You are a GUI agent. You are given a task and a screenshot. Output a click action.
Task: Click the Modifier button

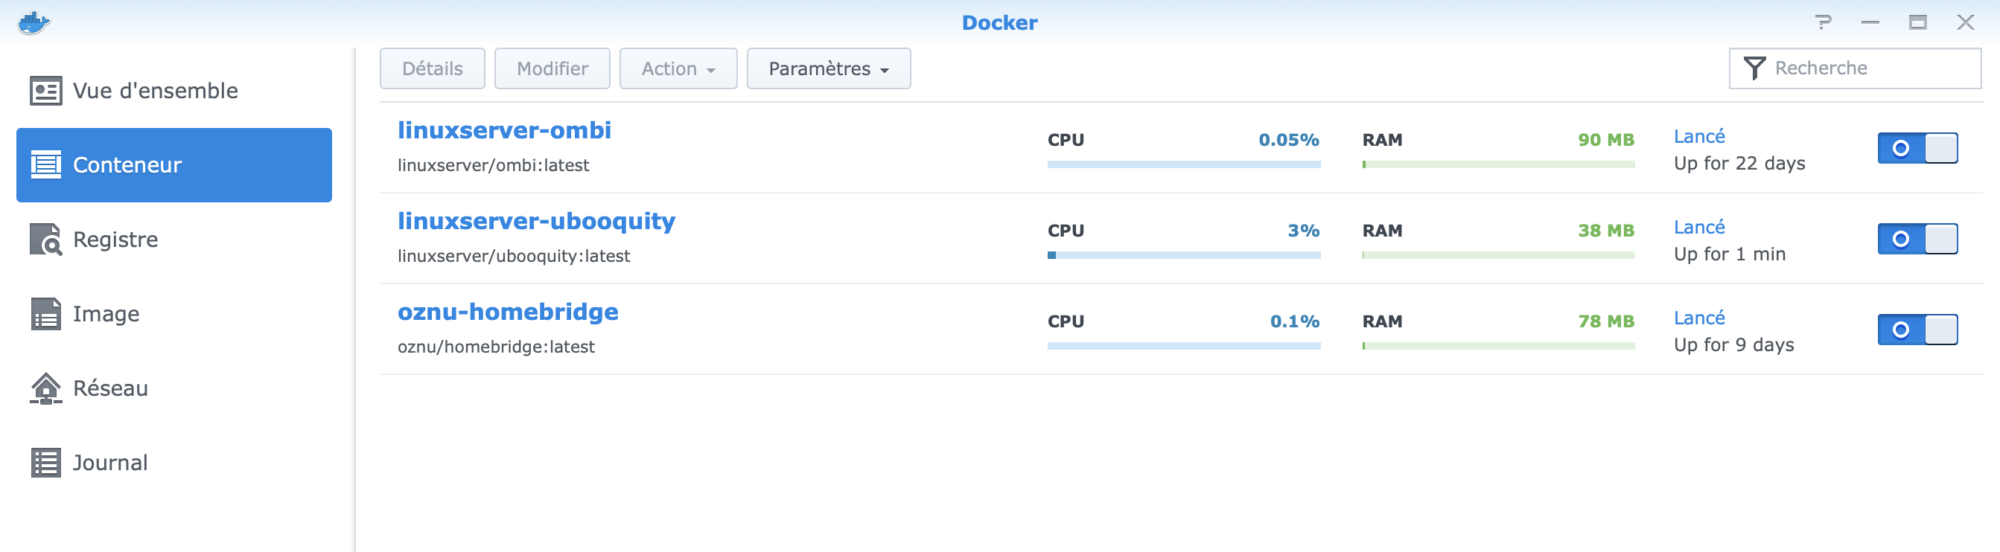(x=552, y=69)
